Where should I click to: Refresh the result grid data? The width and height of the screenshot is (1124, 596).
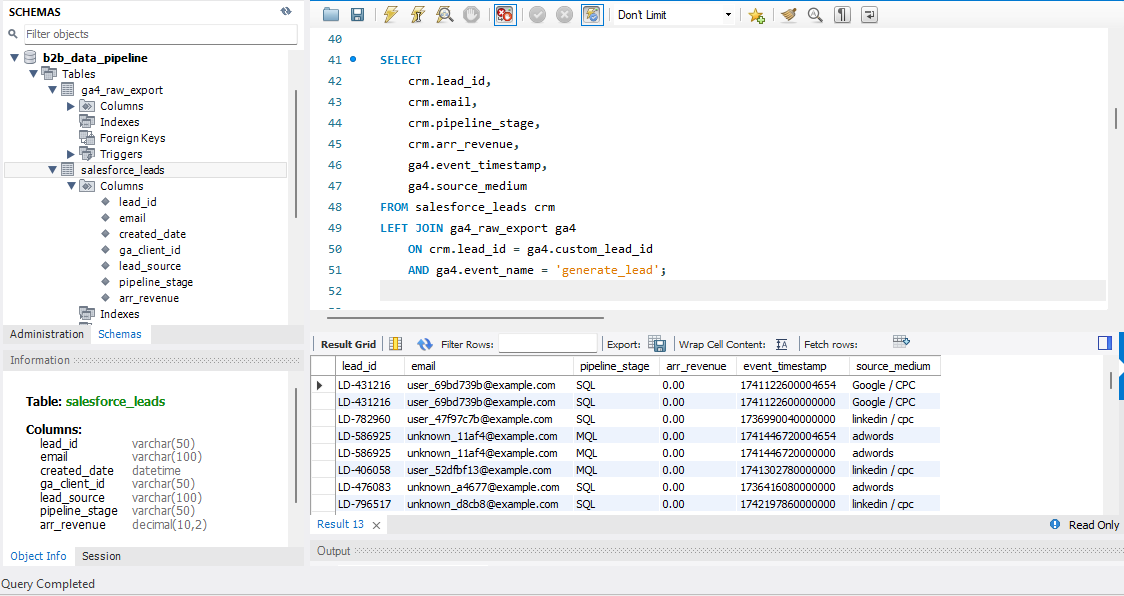pos(425,344)
